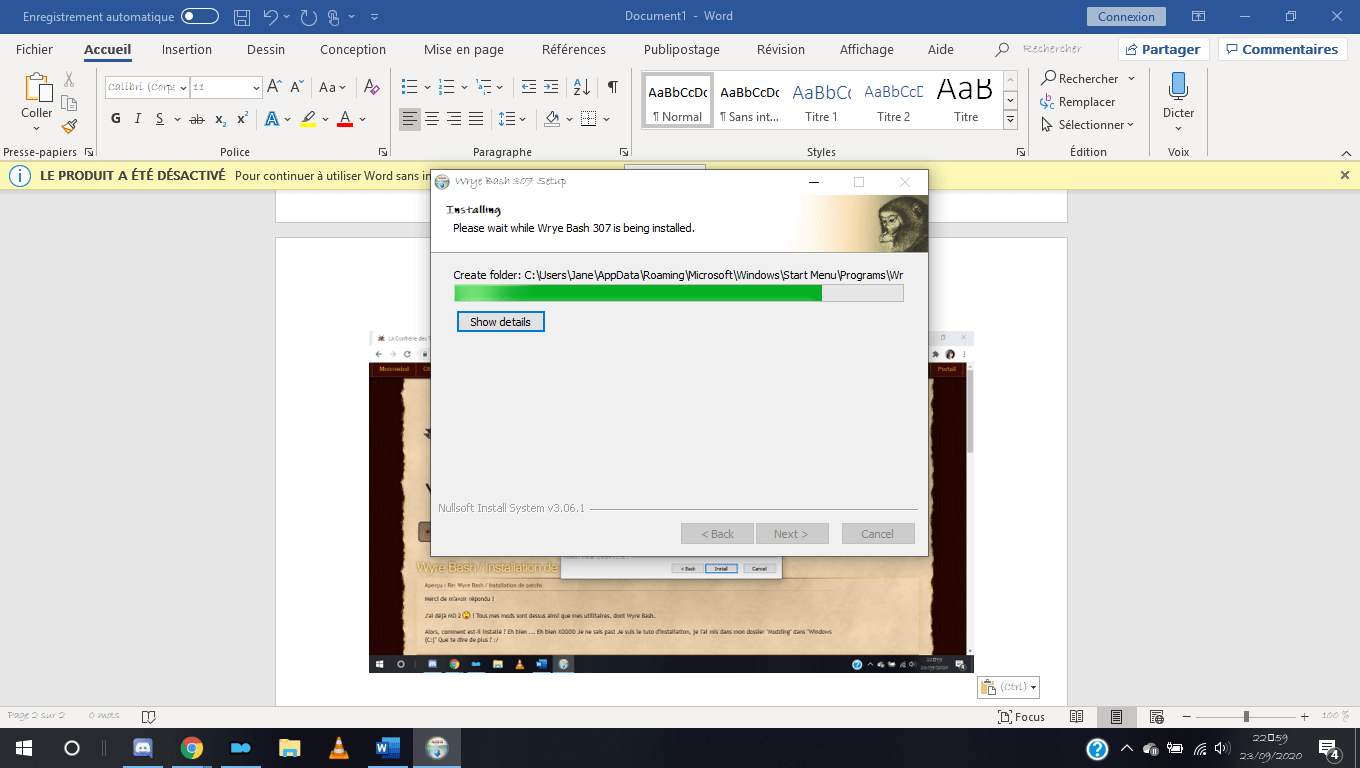This screenshot has width=1360, height=768.
Task: Apply strikethrough abc formatting
Action: [x=197, y=119]
